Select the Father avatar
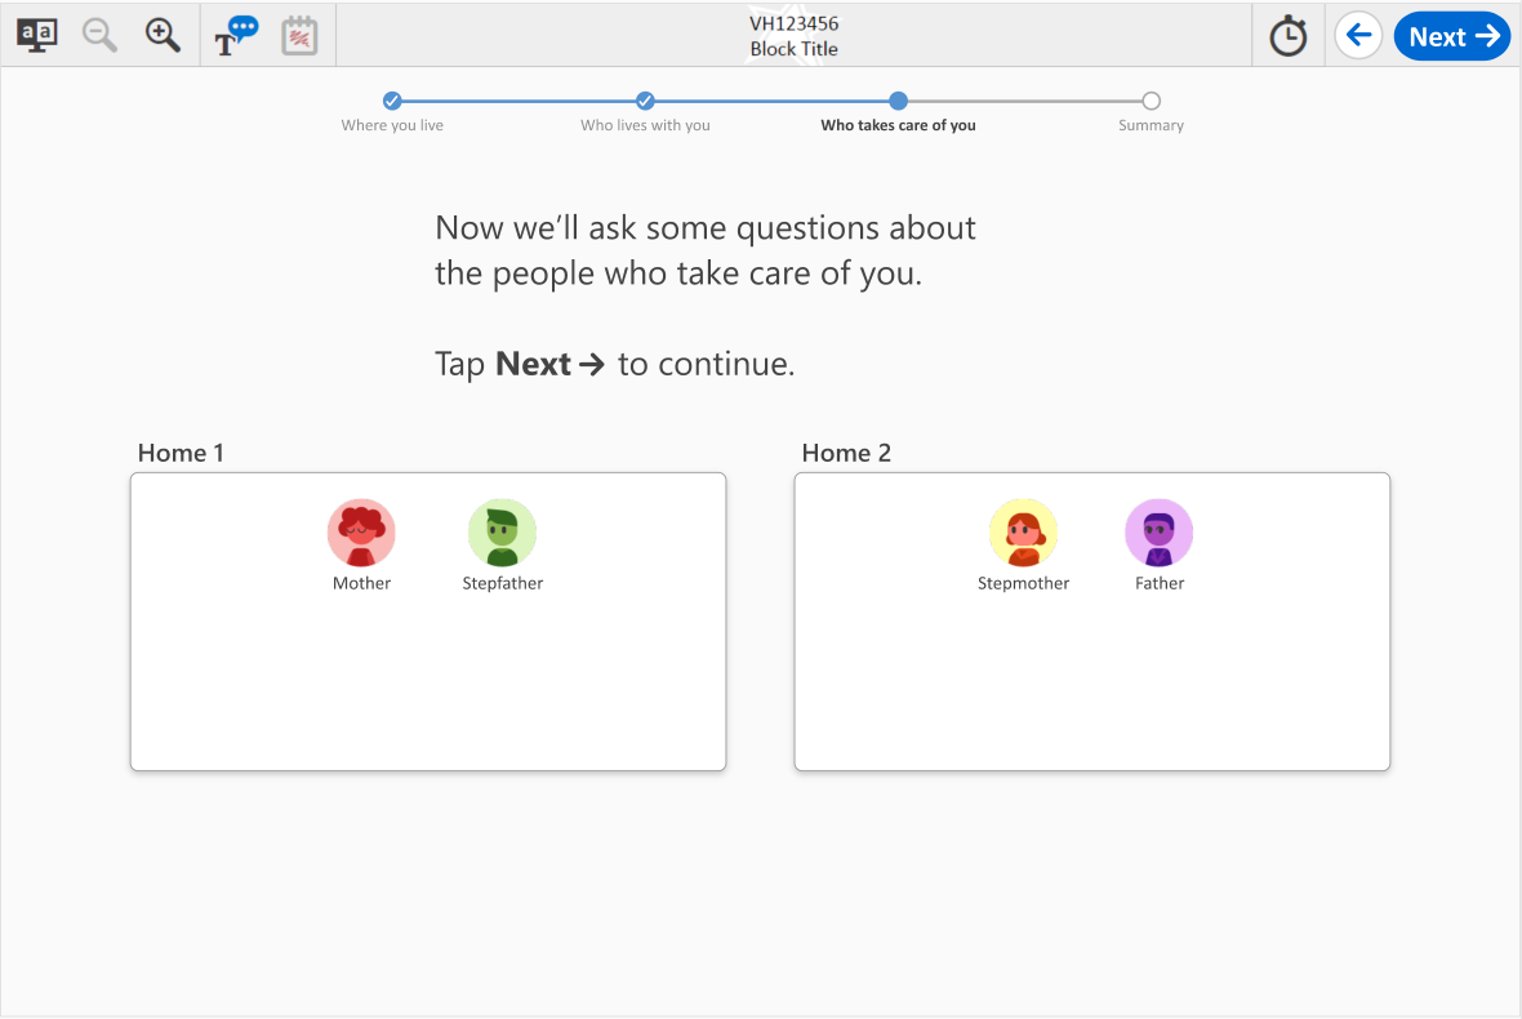The width and height of the screenshot is (1522, 1019). (1159, 533)
